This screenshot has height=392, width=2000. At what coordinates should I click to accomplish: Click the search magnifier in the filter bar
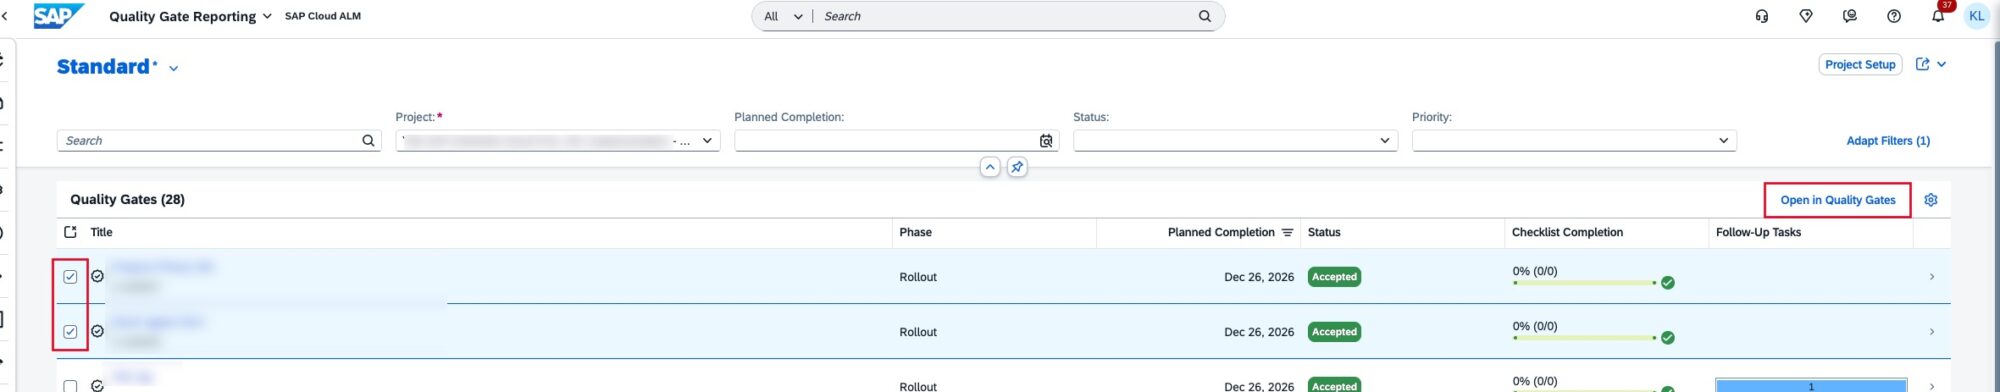pyautogui.click(x=368, y=141)
